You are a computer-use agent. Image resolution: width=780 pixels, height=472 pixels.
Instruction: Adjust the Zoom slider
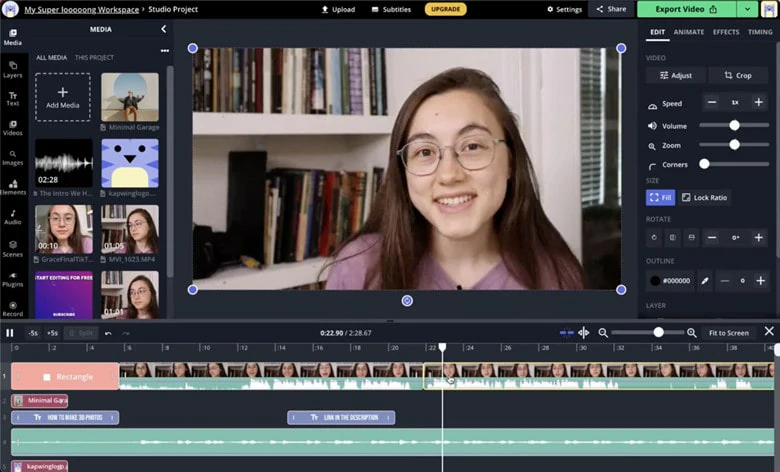[x=734, y=145]
